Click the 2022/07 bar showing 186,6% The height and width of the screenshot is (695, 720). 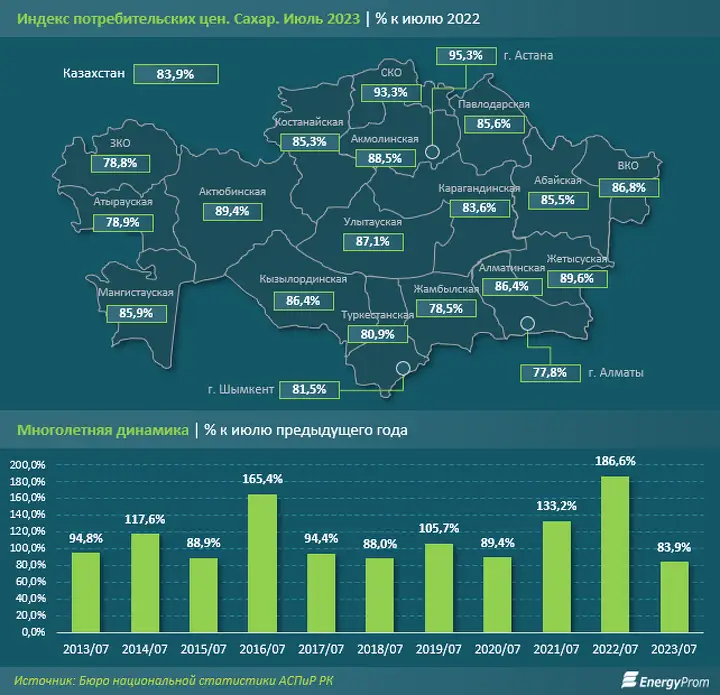point(615,554)
